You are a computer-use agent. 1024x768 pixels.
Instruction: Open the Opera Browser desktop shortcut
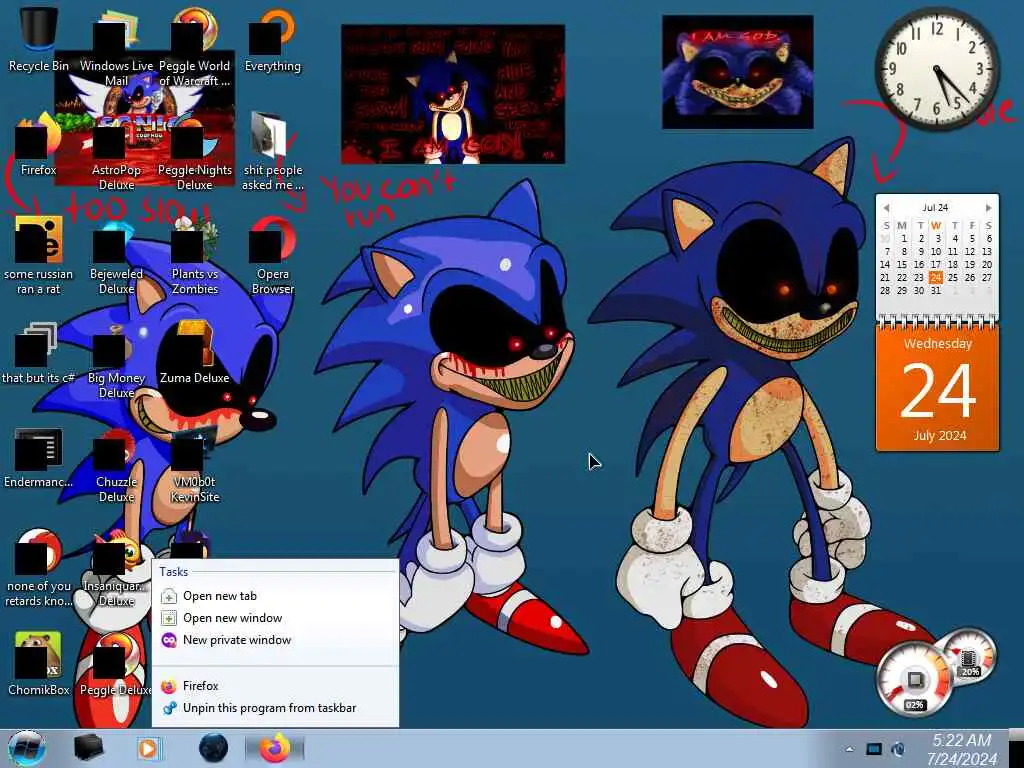[x=273, y=256]
